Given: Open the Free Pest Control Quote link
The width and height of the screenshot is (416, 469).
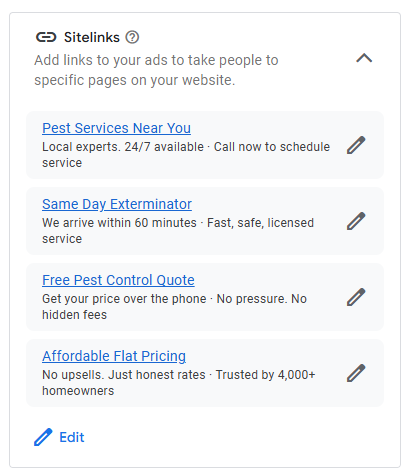Looking at the screenshot, I should coord(118,280).
